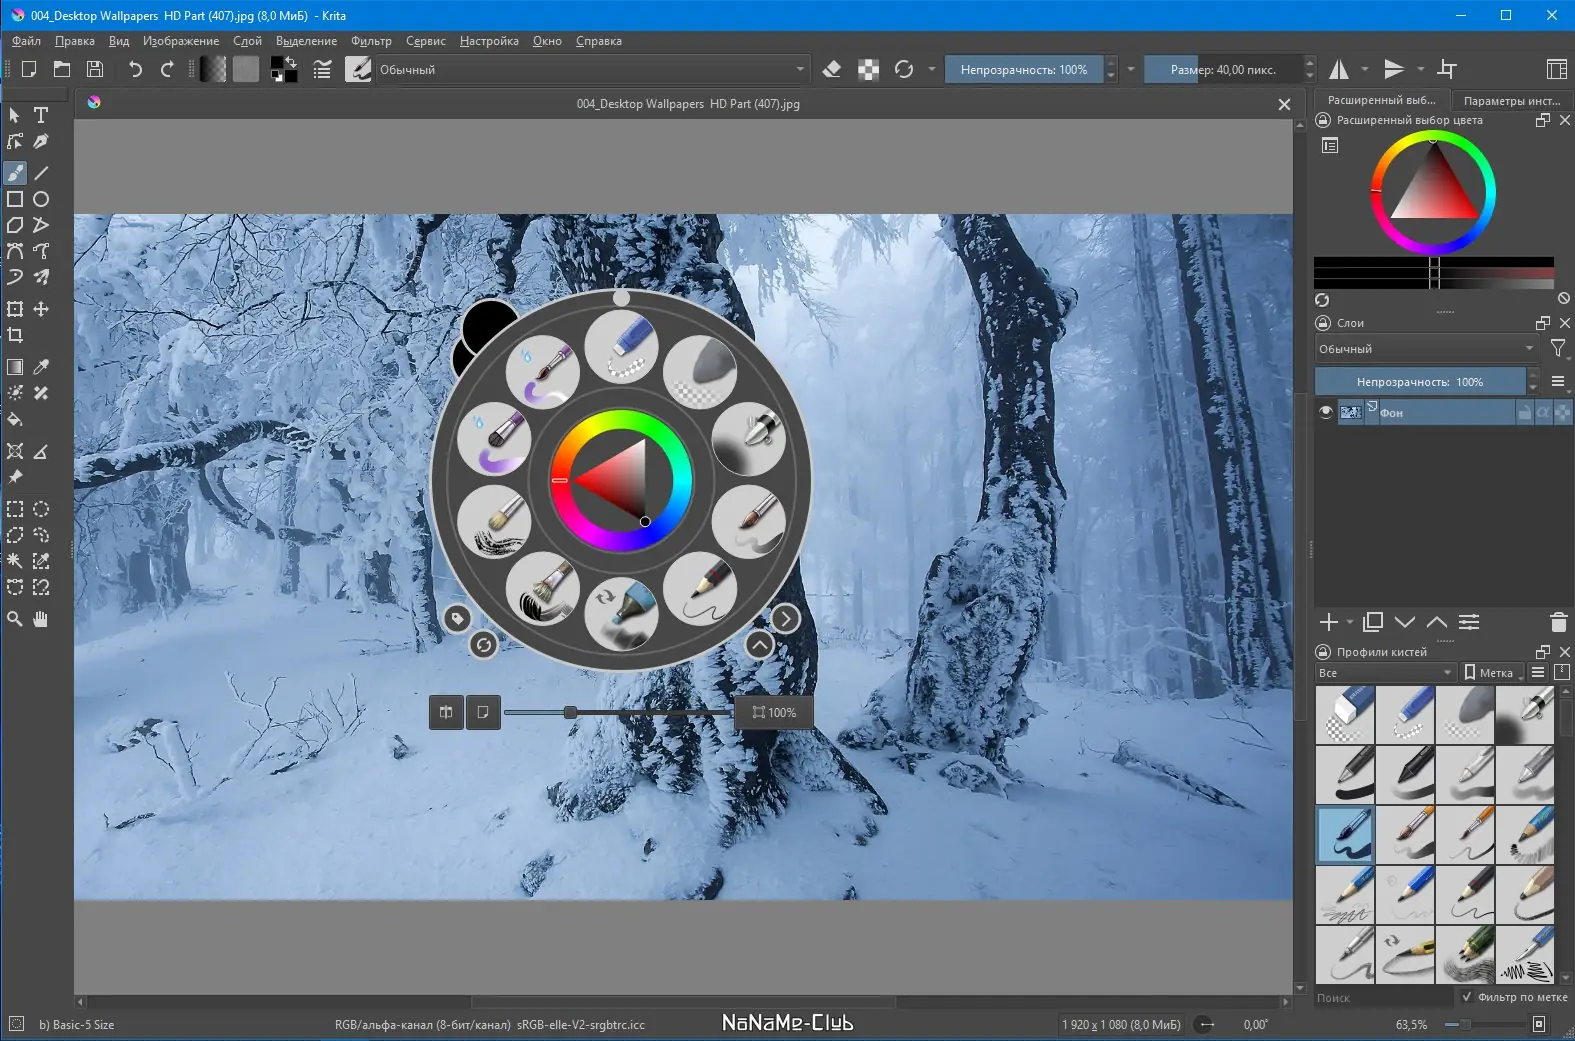The height and width of the screenshot is (1041, 1575).
Task: Open a file using the folder icon
Action: click(x=62, y=69)
